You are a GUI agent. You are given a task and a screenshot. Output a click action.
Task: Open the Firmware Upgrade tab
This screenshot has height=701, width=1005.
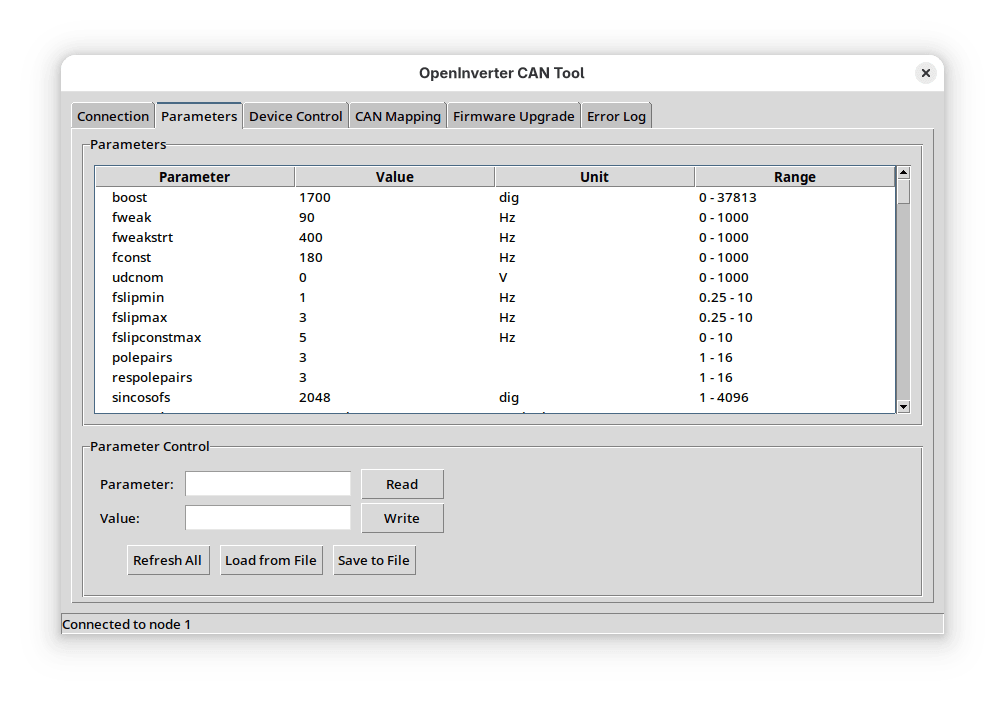point(513,115)
